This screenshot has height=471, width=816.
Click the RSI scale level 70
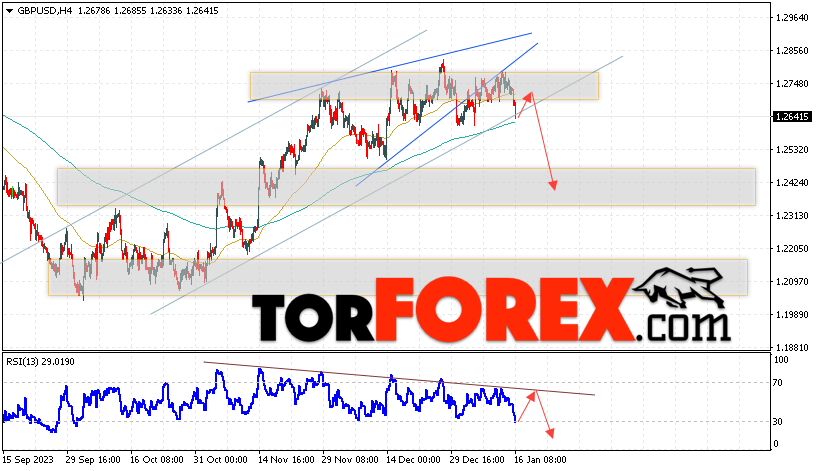click(x=777, y=383)
